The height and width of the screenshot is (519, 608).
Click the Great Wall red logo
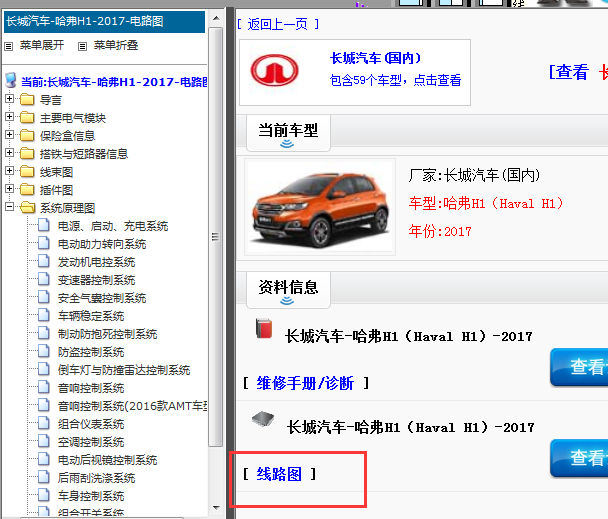point(275,71)
